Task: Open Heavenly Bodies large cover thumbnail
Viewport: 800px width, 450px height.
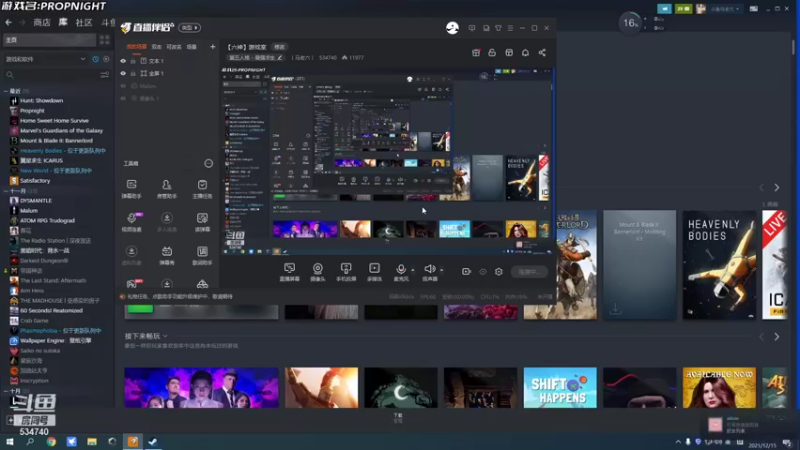Action: pos(719,265)
